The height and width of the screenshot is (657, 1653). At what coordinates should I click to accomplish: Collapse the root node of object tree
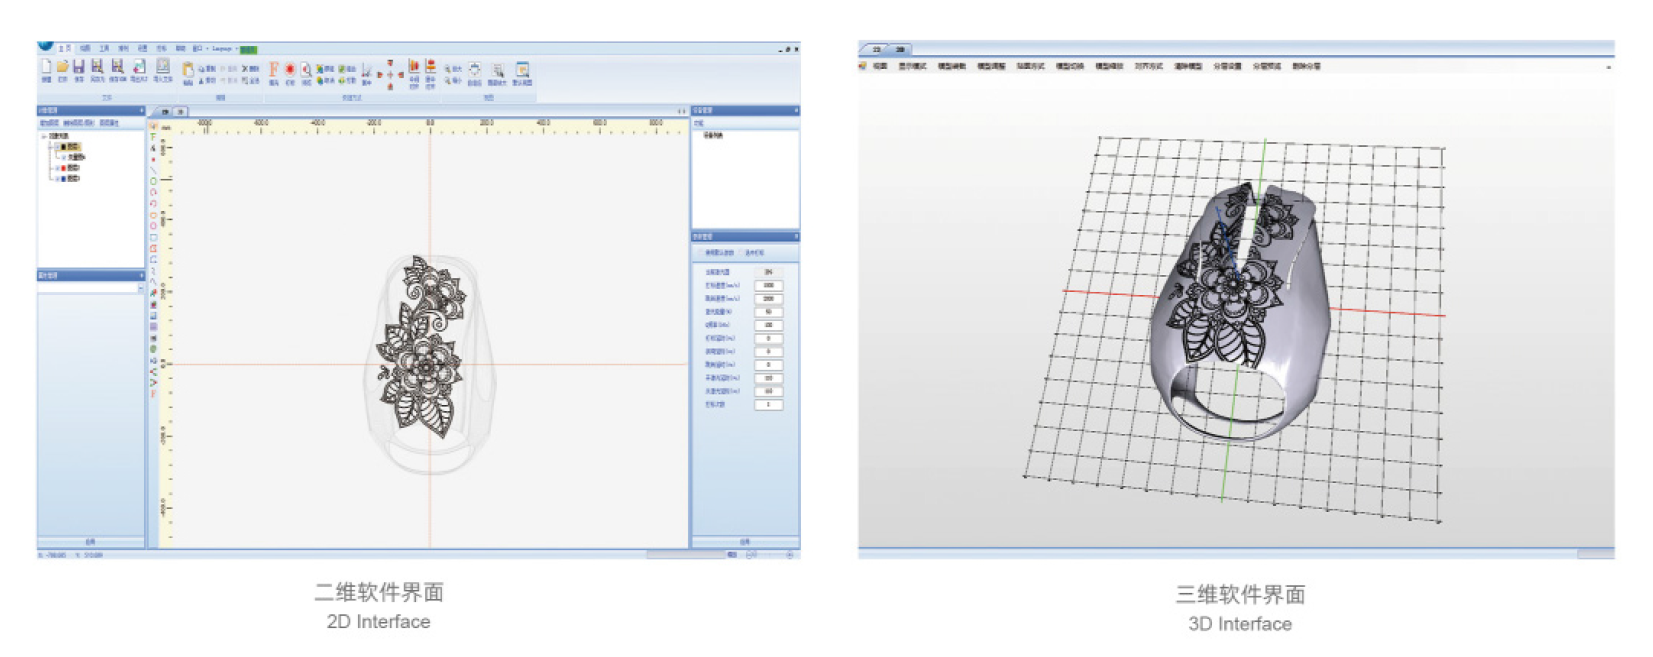click(43, 136)
